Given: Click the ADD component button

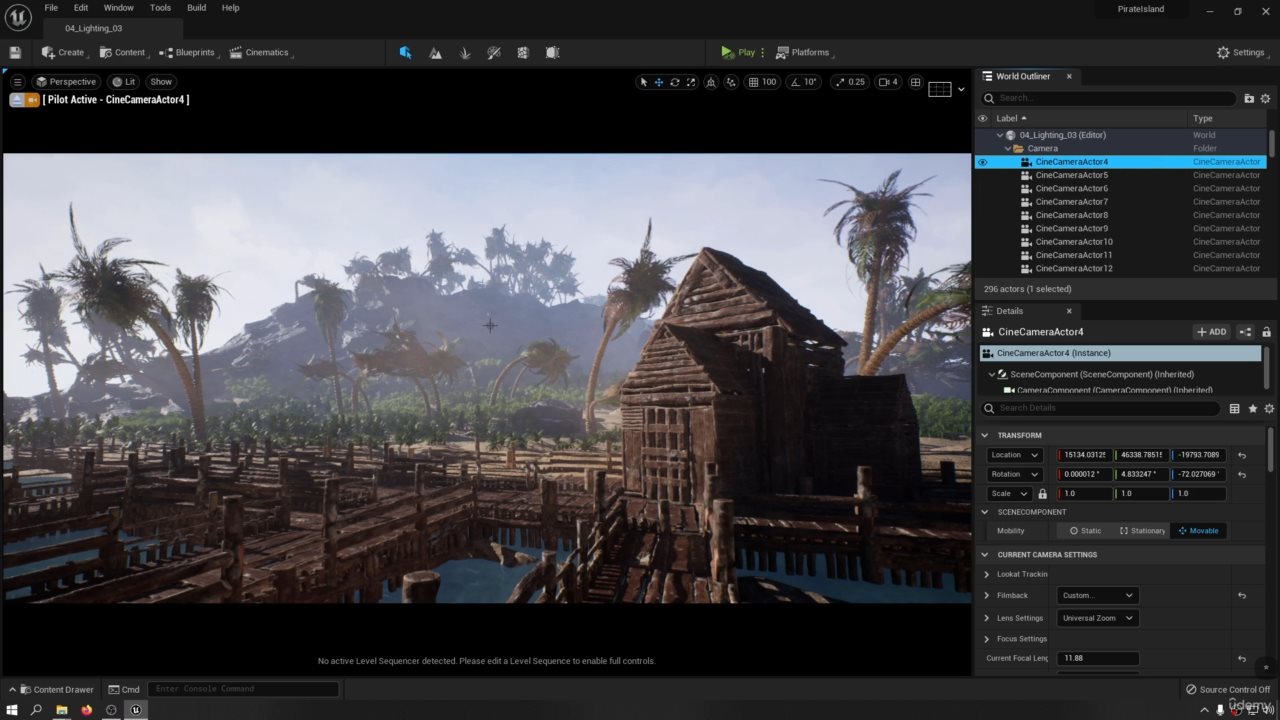Looking at the screenshot, I should (1211, 332).
